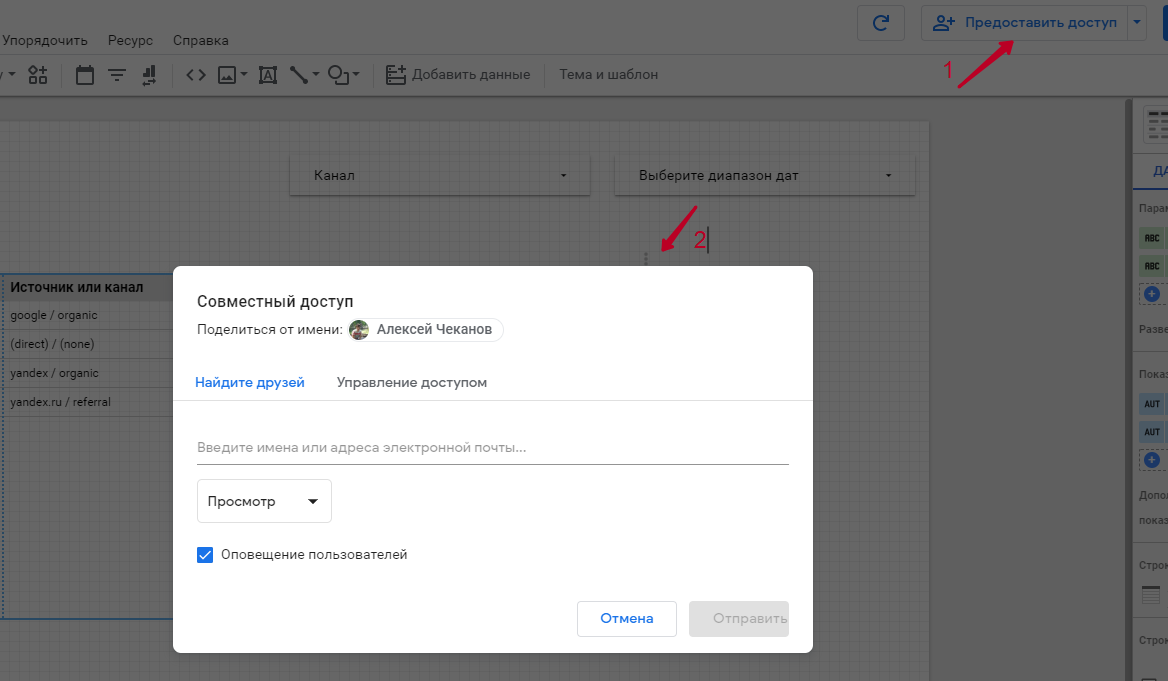Click the names or email input field
Viewport: 1168px width, 681px height.
point(492,448)
